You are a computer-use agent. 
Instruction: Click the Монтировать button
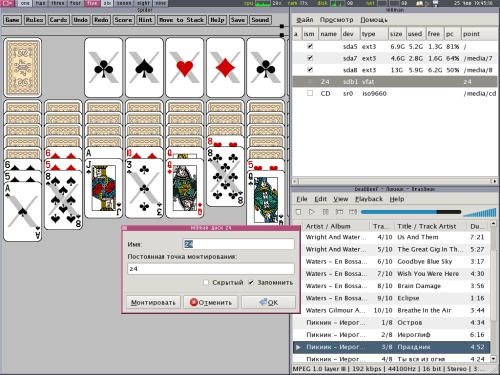[153, 302]
